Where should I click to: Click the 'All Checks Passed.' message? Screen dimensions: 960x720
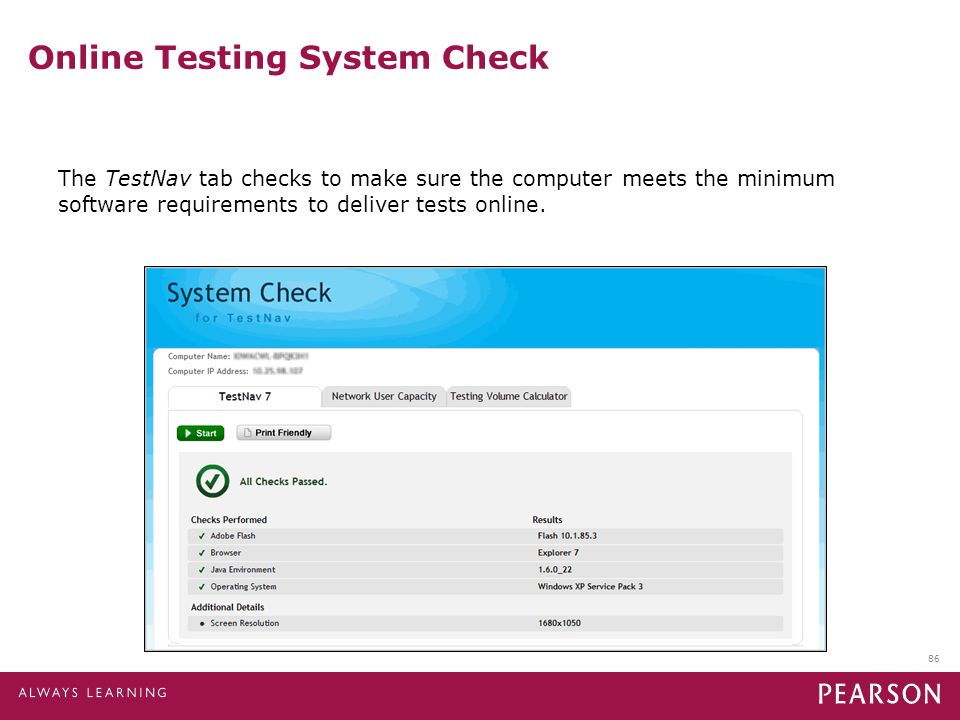tap(283, 482)
